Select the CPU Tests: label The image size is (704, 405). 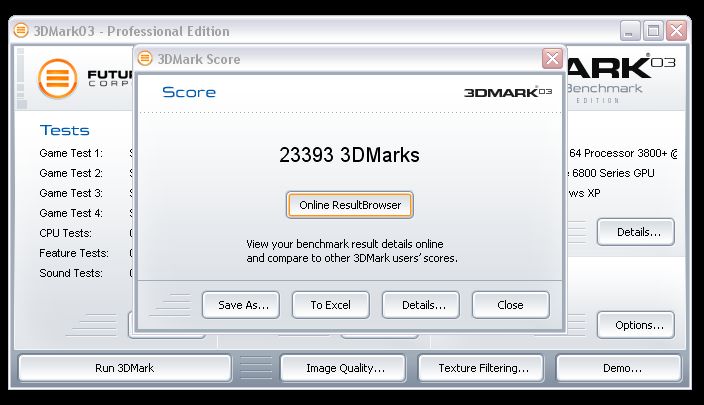[66, 233]
